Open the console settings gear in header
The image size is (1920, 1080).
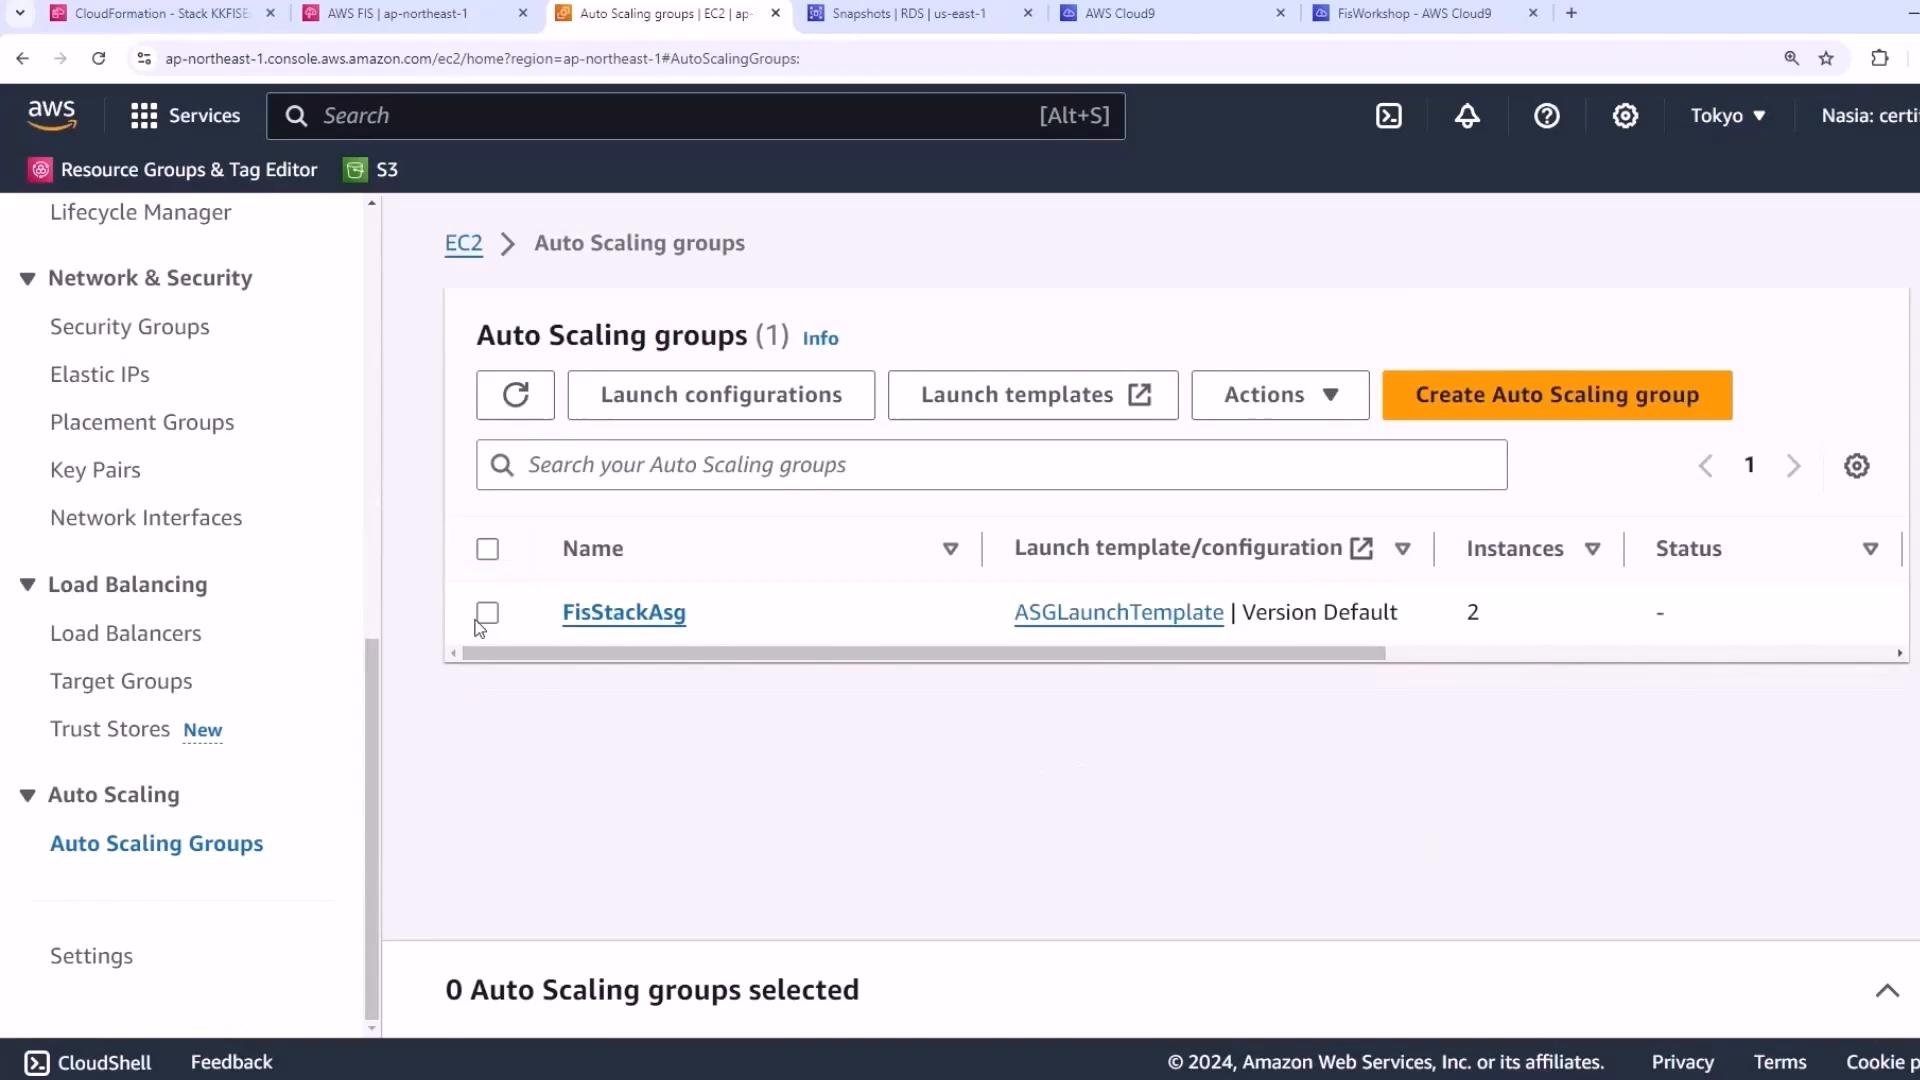click(x=1625, y=116)
